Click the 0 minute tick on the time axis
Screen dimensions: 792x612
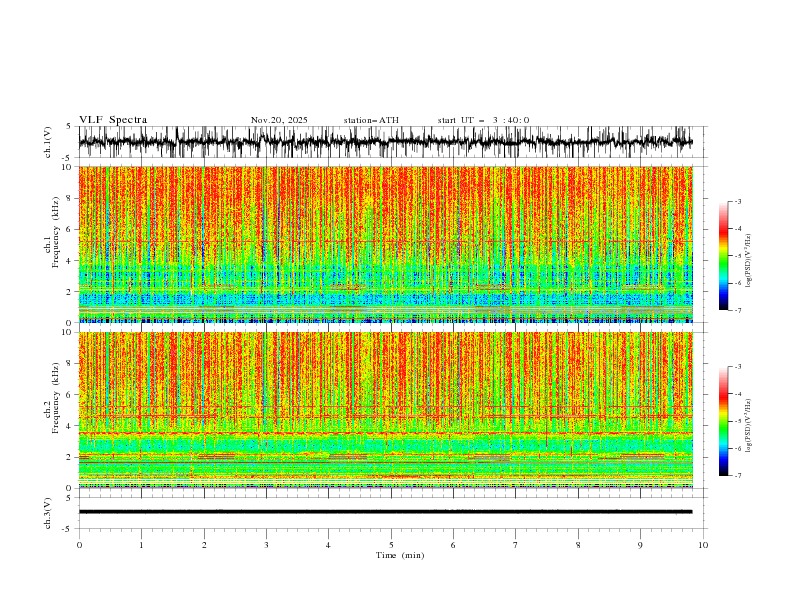79,545
